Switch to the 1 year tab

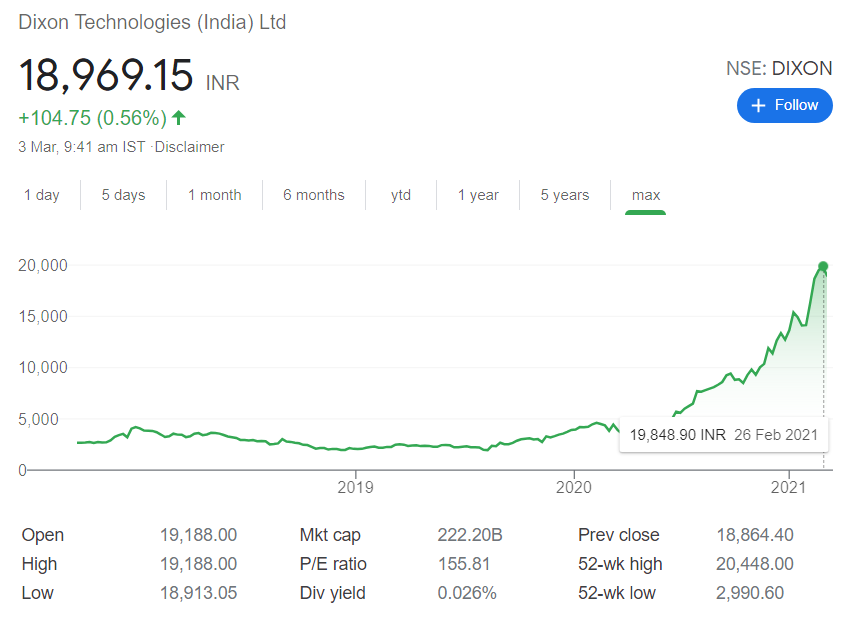(x=478, y=195)
